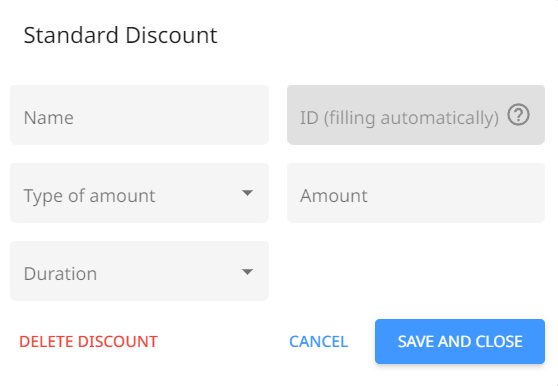Select the Duration combo box label
The image size is (558, 386).
[x=60, y=274]
